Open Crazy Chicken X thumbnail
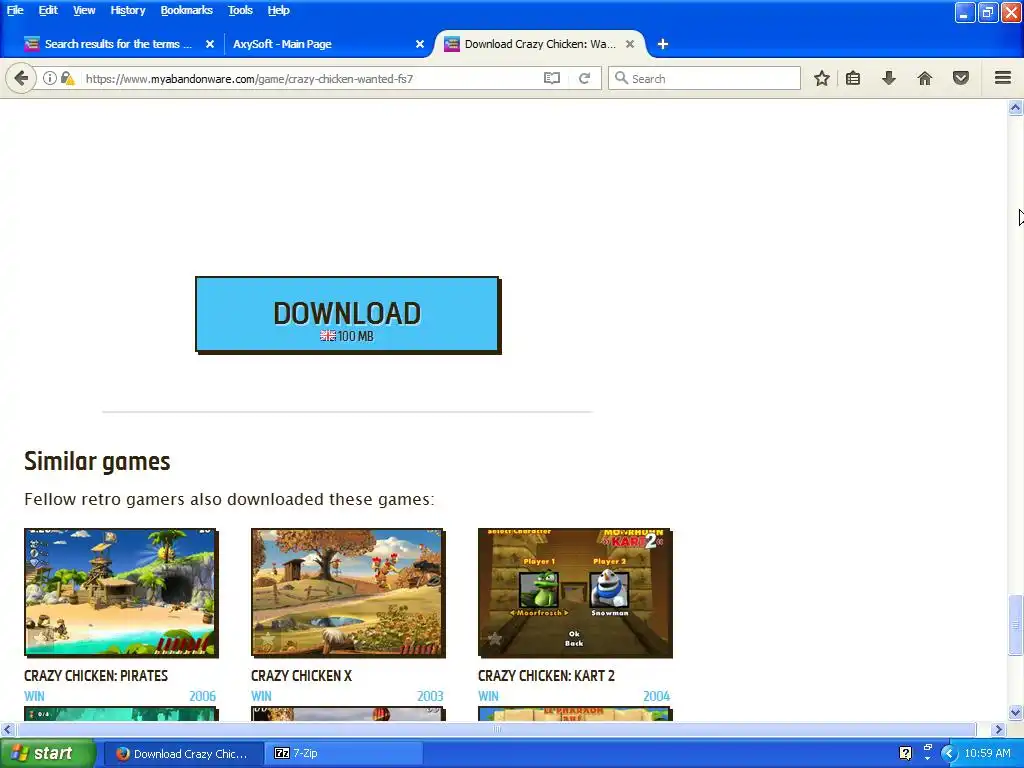1024x768 pixels. click(348, 592)
